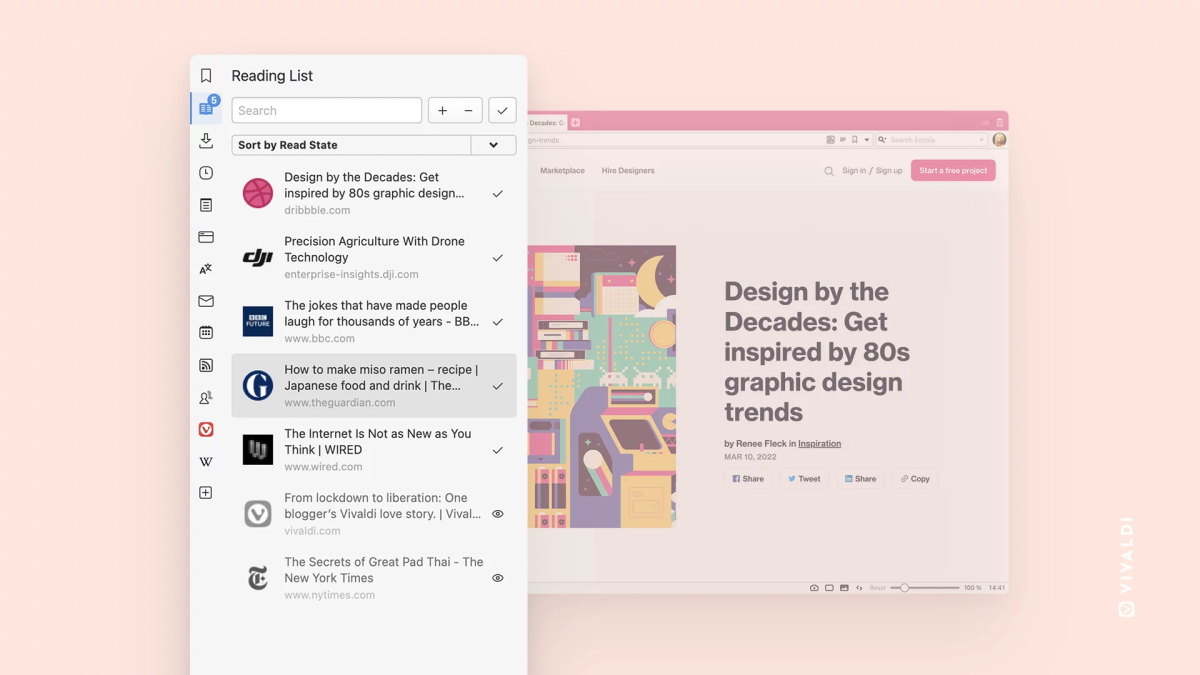Open the Calendar panel
The width and height of the screenshot is (1200, 675).
pyautogui.click(x=206, y=332)
